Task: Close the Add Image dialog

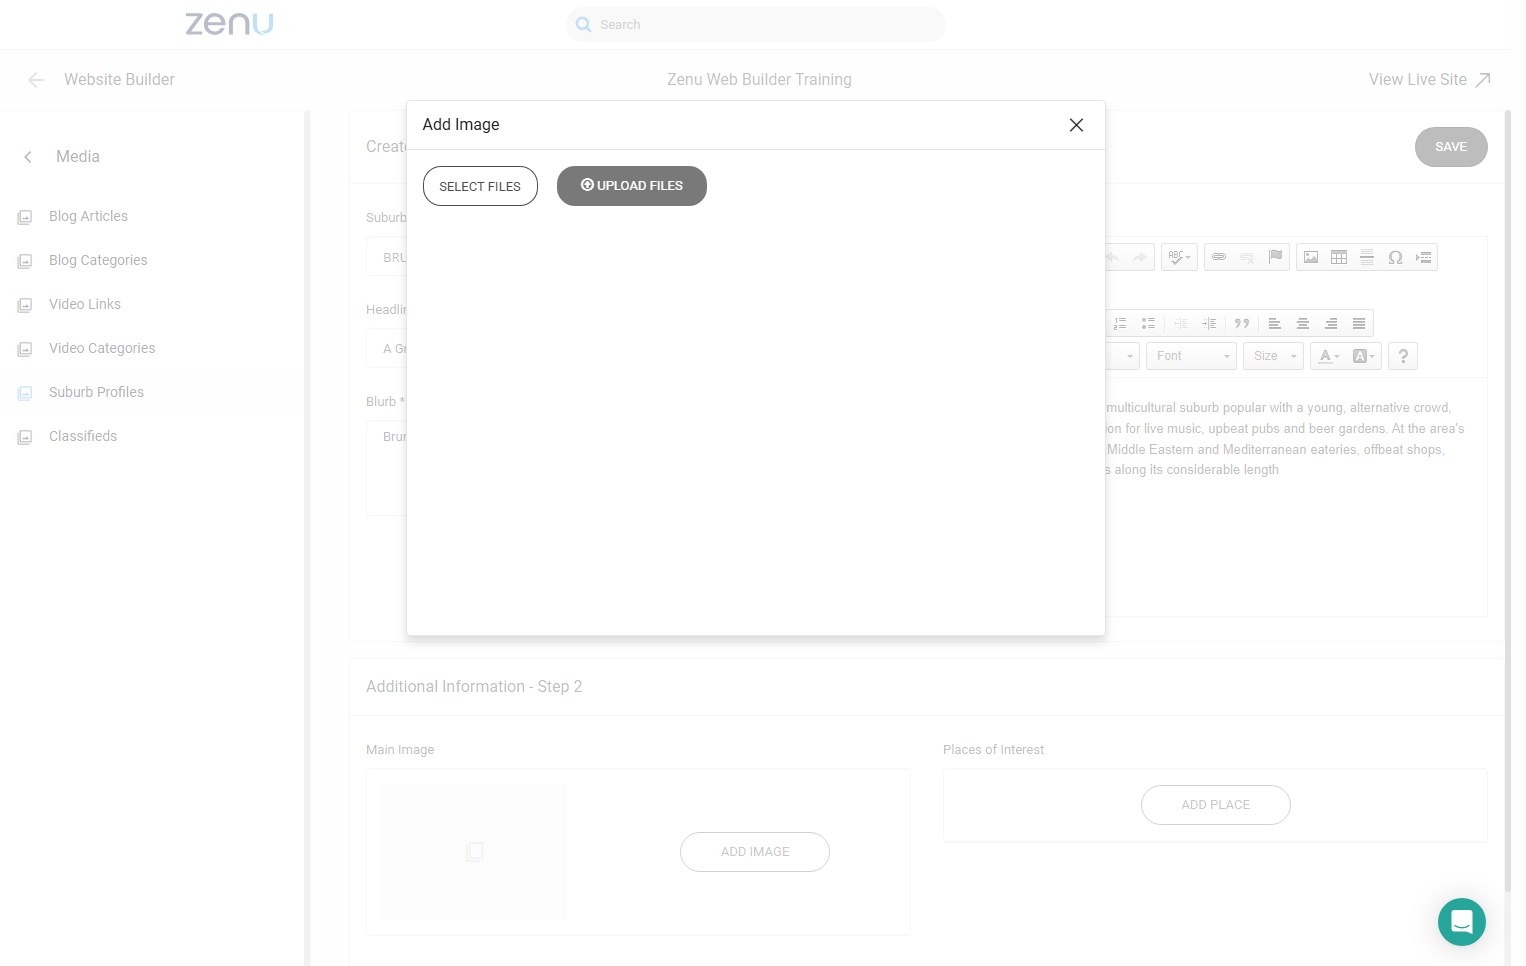Action: point(1076,125)
